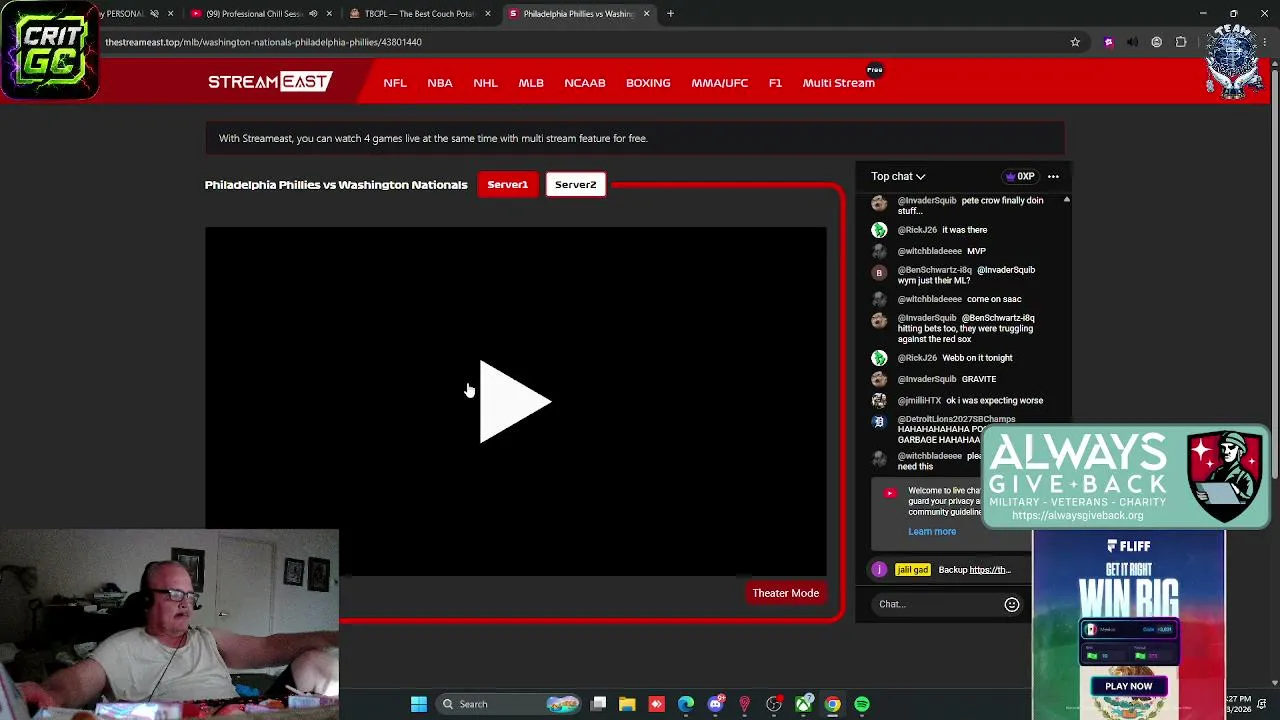Click the chat scrollbar up arrow
1280x720 pixels.
[x=1066, y=200]
